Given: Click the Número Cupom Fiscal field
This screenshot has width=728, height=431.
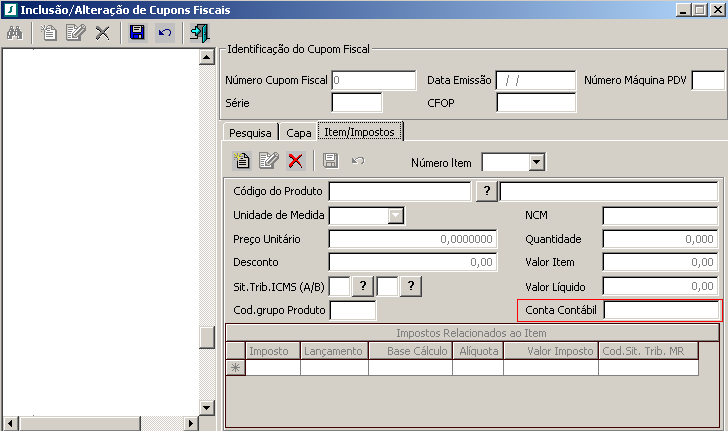Looking at the screenshot, I should pyautogui.click(x=374, y=80).
